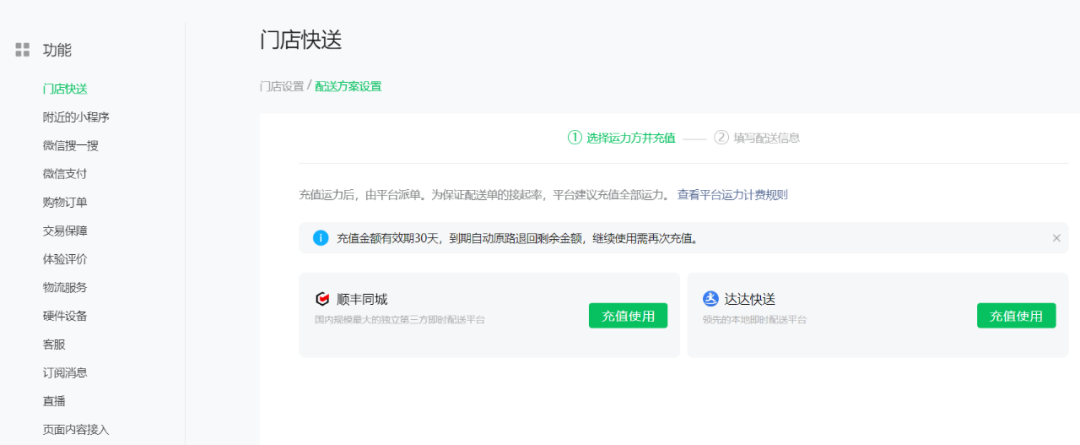Click the 顺丰同城 logo icon
Image resolution: width=1080 pixels, height=445 pixels.
322,299
